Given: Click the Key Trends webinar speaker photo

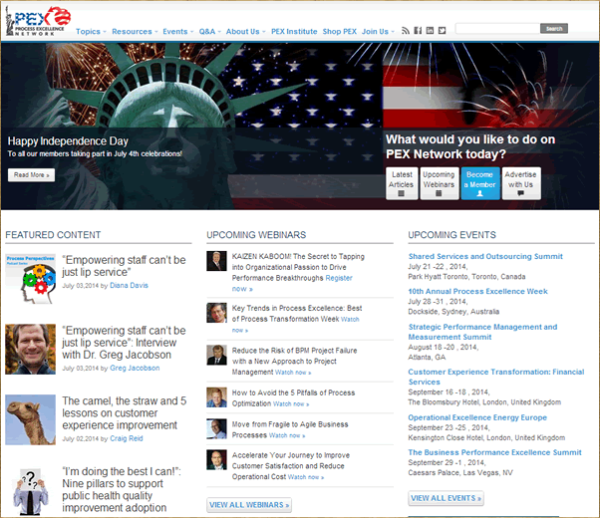Looking at the screenshot, I should (x=217, y=313).
